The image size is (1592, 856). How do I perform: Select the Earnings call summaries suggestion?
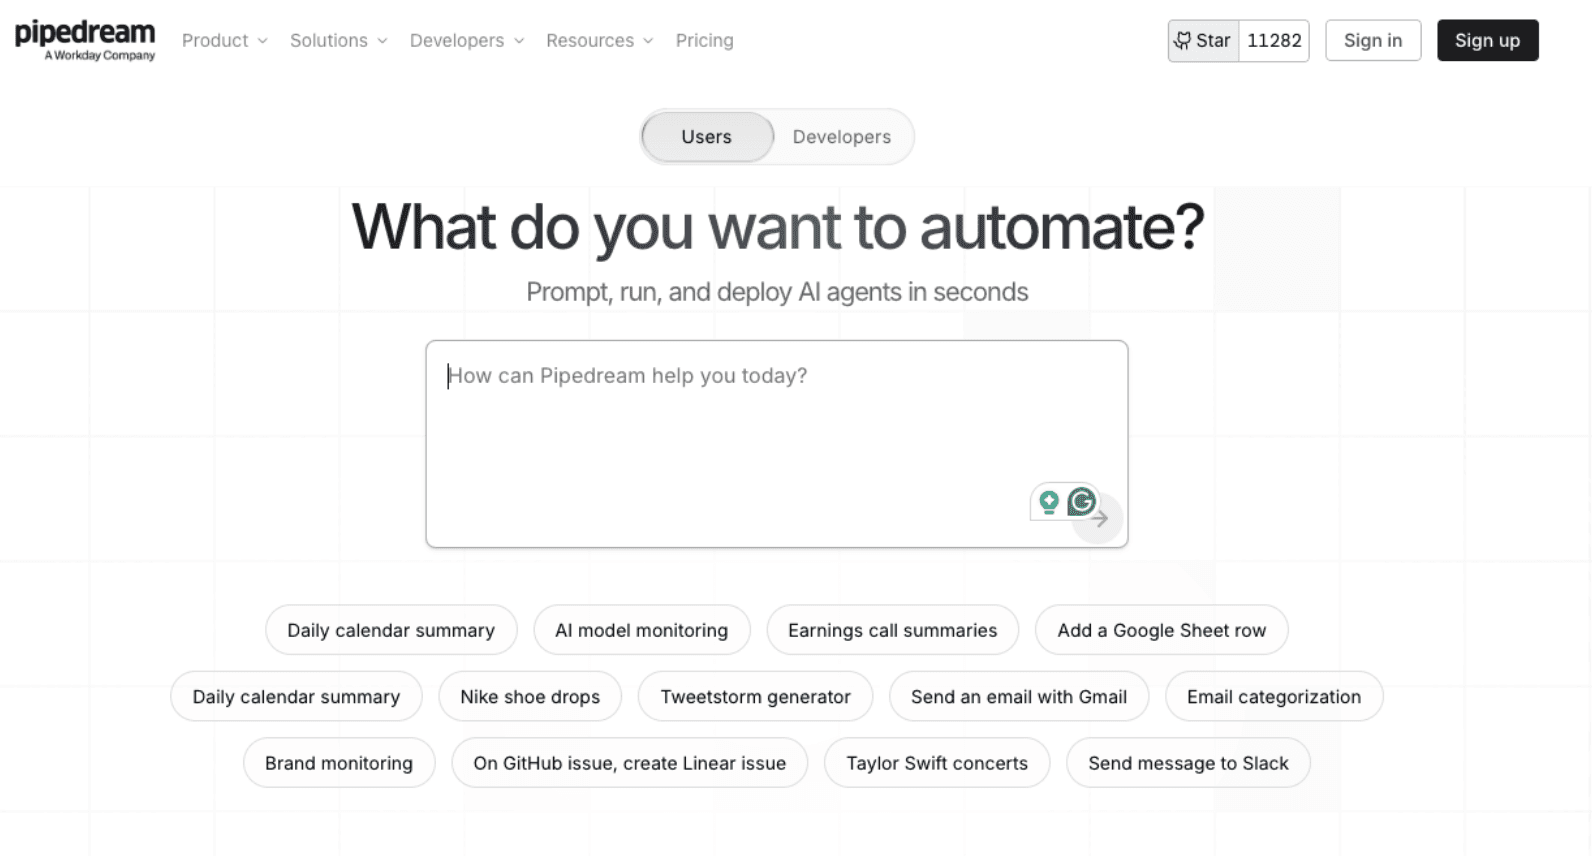[x=893, y=630]
